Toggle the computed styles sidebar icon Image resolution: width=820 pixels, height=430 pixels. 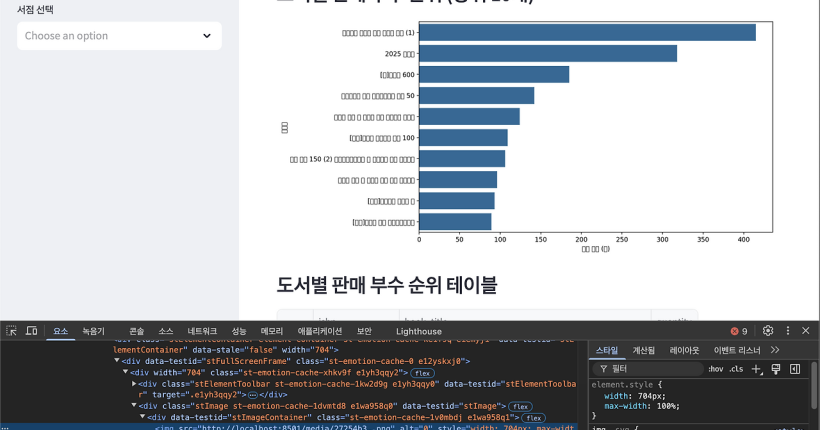pos(795,369)
